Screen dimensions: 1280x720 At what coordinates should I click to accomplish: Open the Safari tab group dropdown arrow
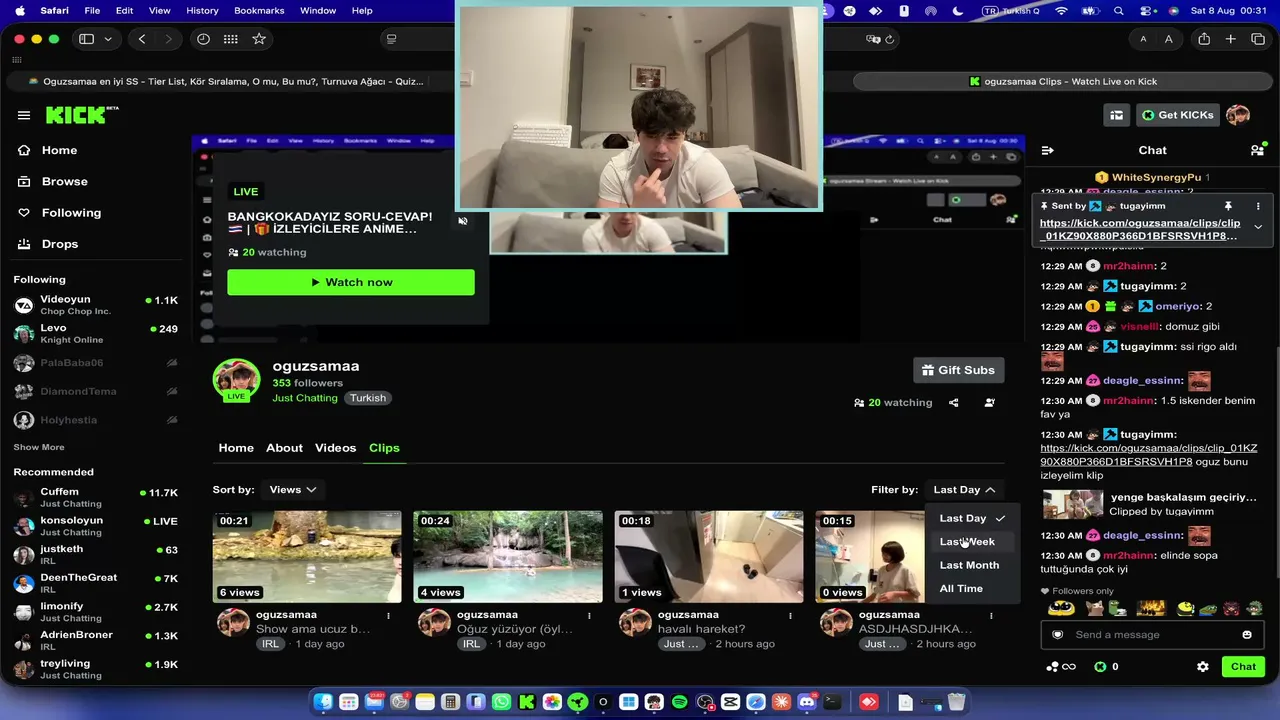108,39
